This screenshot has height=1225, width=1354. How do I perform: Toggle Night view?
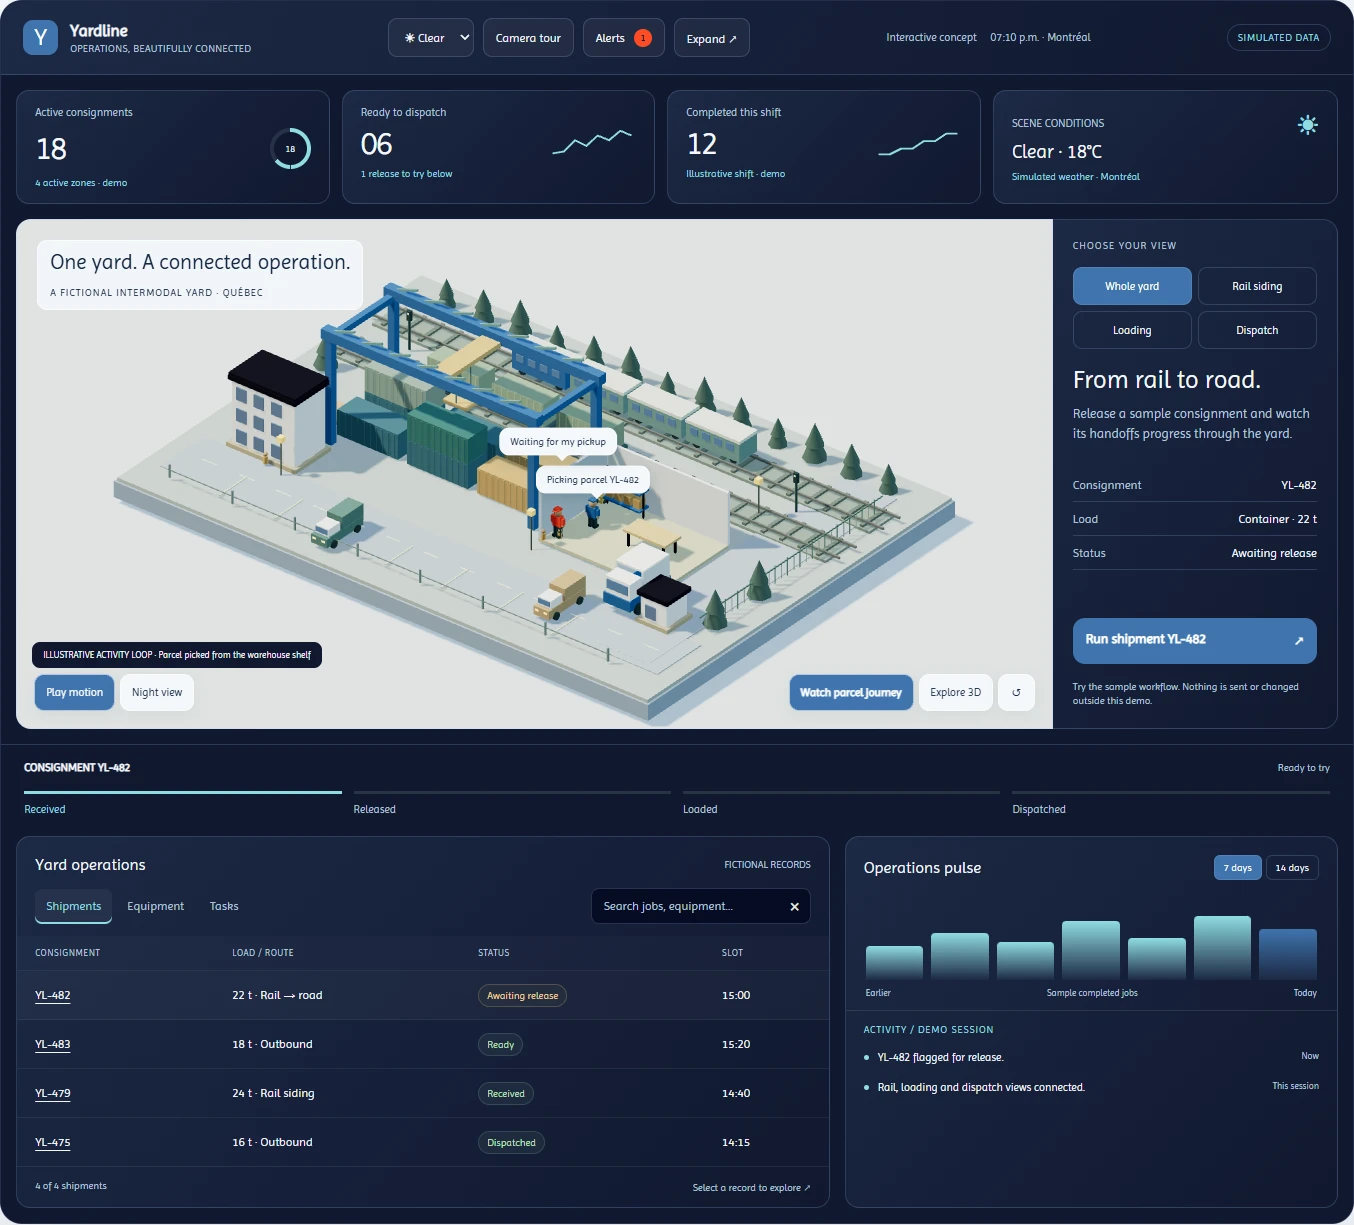pyautogui.click(x=157, y=692)
